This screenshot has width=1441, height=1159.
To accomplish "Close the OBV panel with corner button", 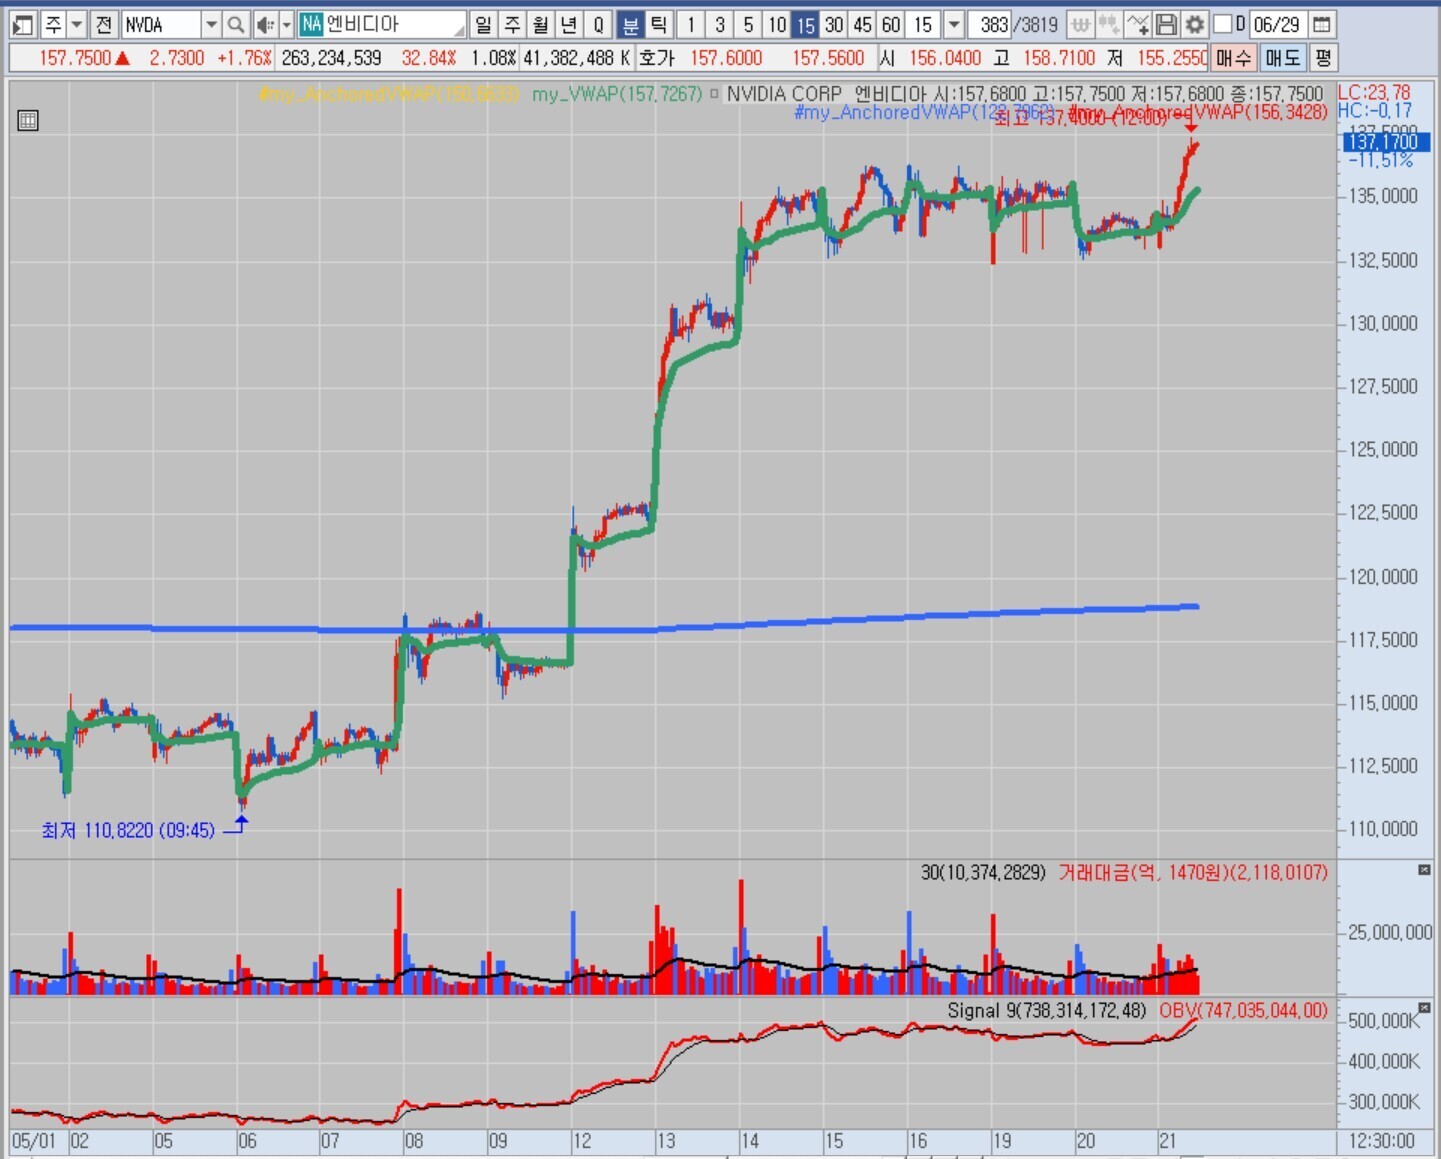I will click(1424, 1007).
